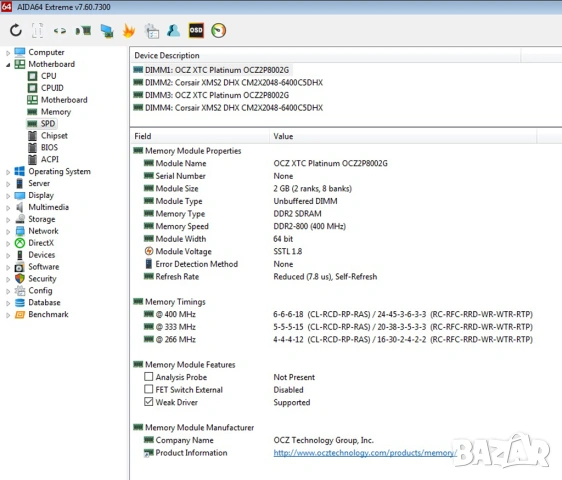The height and width of the screenshot is (480, 562).
Task: Expand the Display node arrow
Action: click(x=8, y=196)
